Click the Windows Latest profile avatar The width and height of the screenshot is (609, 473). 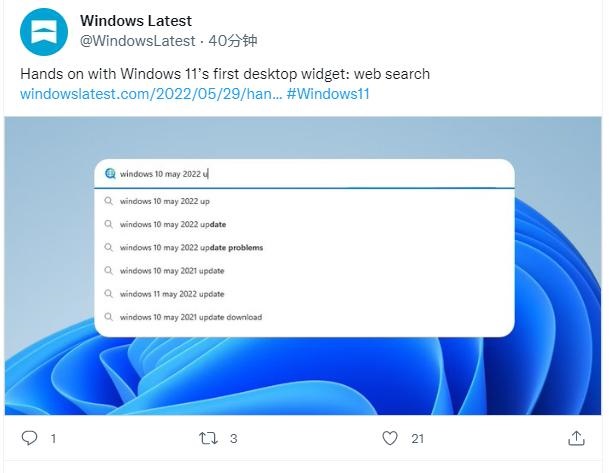click(45, 31)
